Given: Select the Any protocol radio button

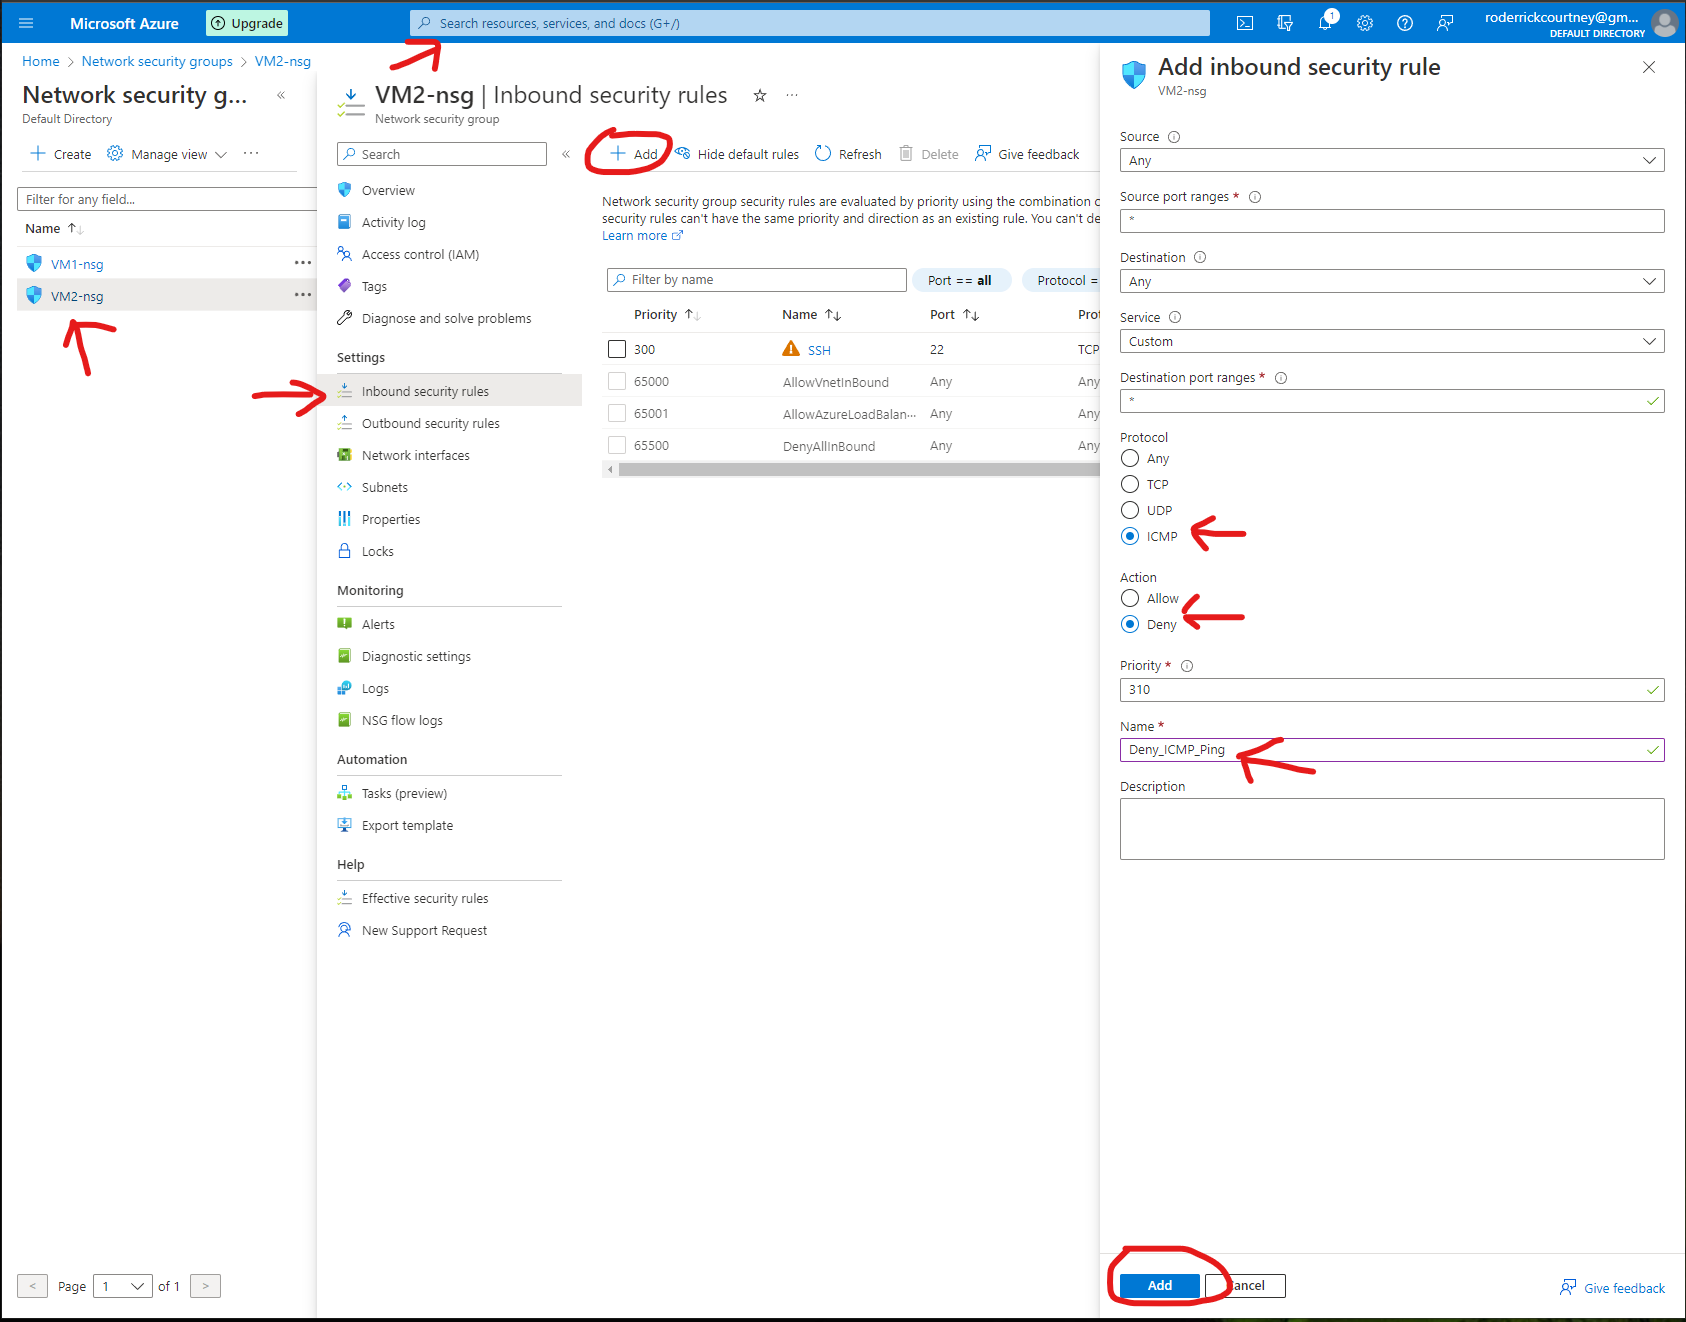Looking at the screenshot, I should click(x=1130, y=458).
